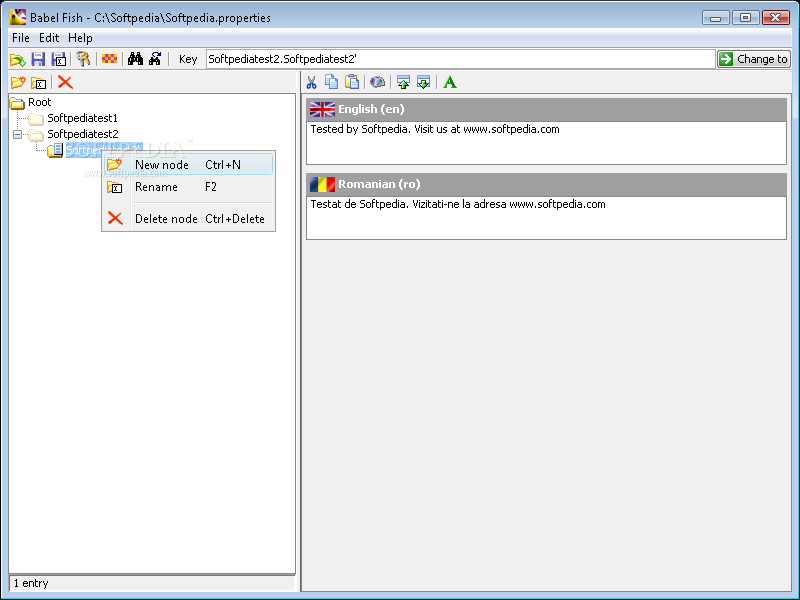
Task: Click the Save As floppy icon
Action: pyautogui.click(x=59, y=59)
